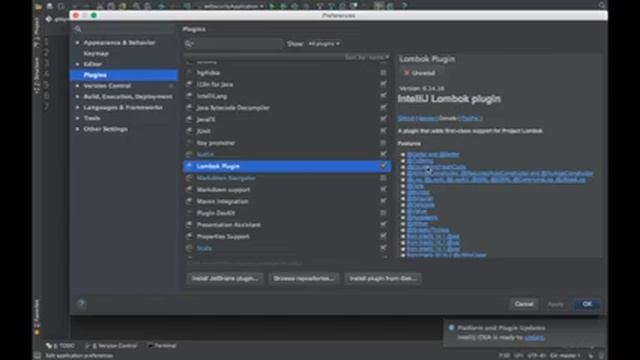Image resolution: width=640 pixels, height=360 pixels.
Task: Click the IntelliLang plugin icon
Action: [189, 96]
